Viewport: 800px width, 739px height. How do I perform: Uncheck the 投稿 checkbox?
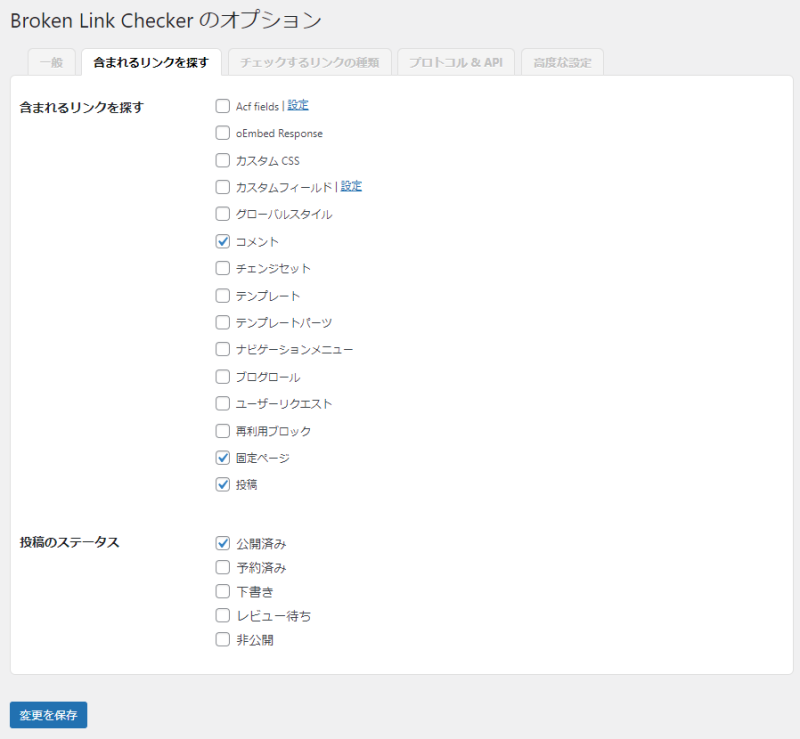click(222, 484)
